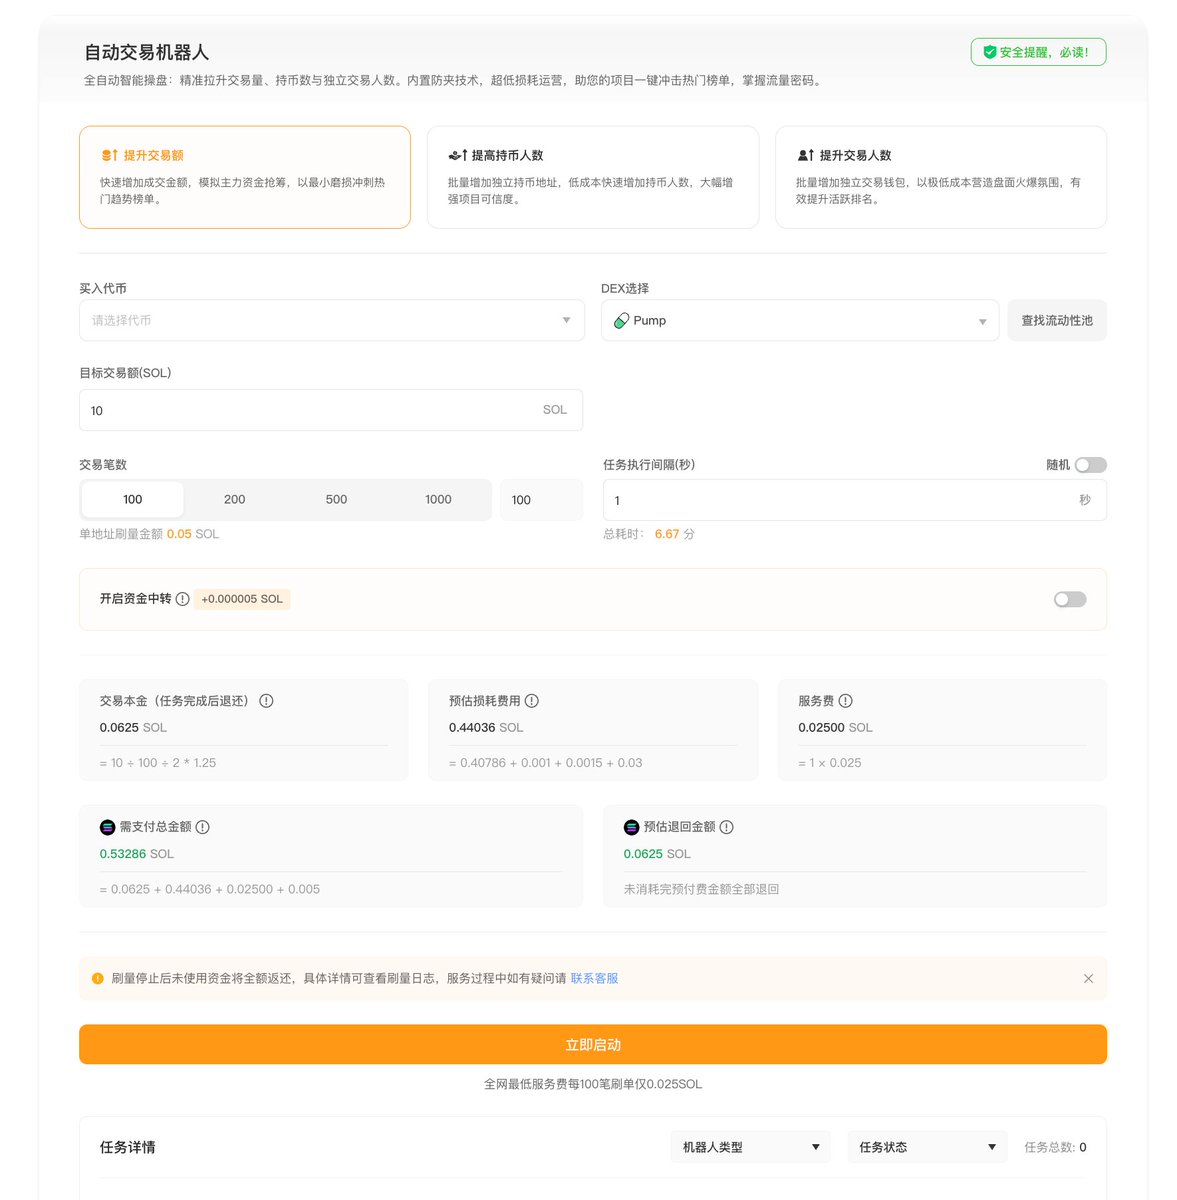Choose 1000 trades in 交易笔数
This screenshot has width=1177, height=1200.
click(x=438, y=499)
